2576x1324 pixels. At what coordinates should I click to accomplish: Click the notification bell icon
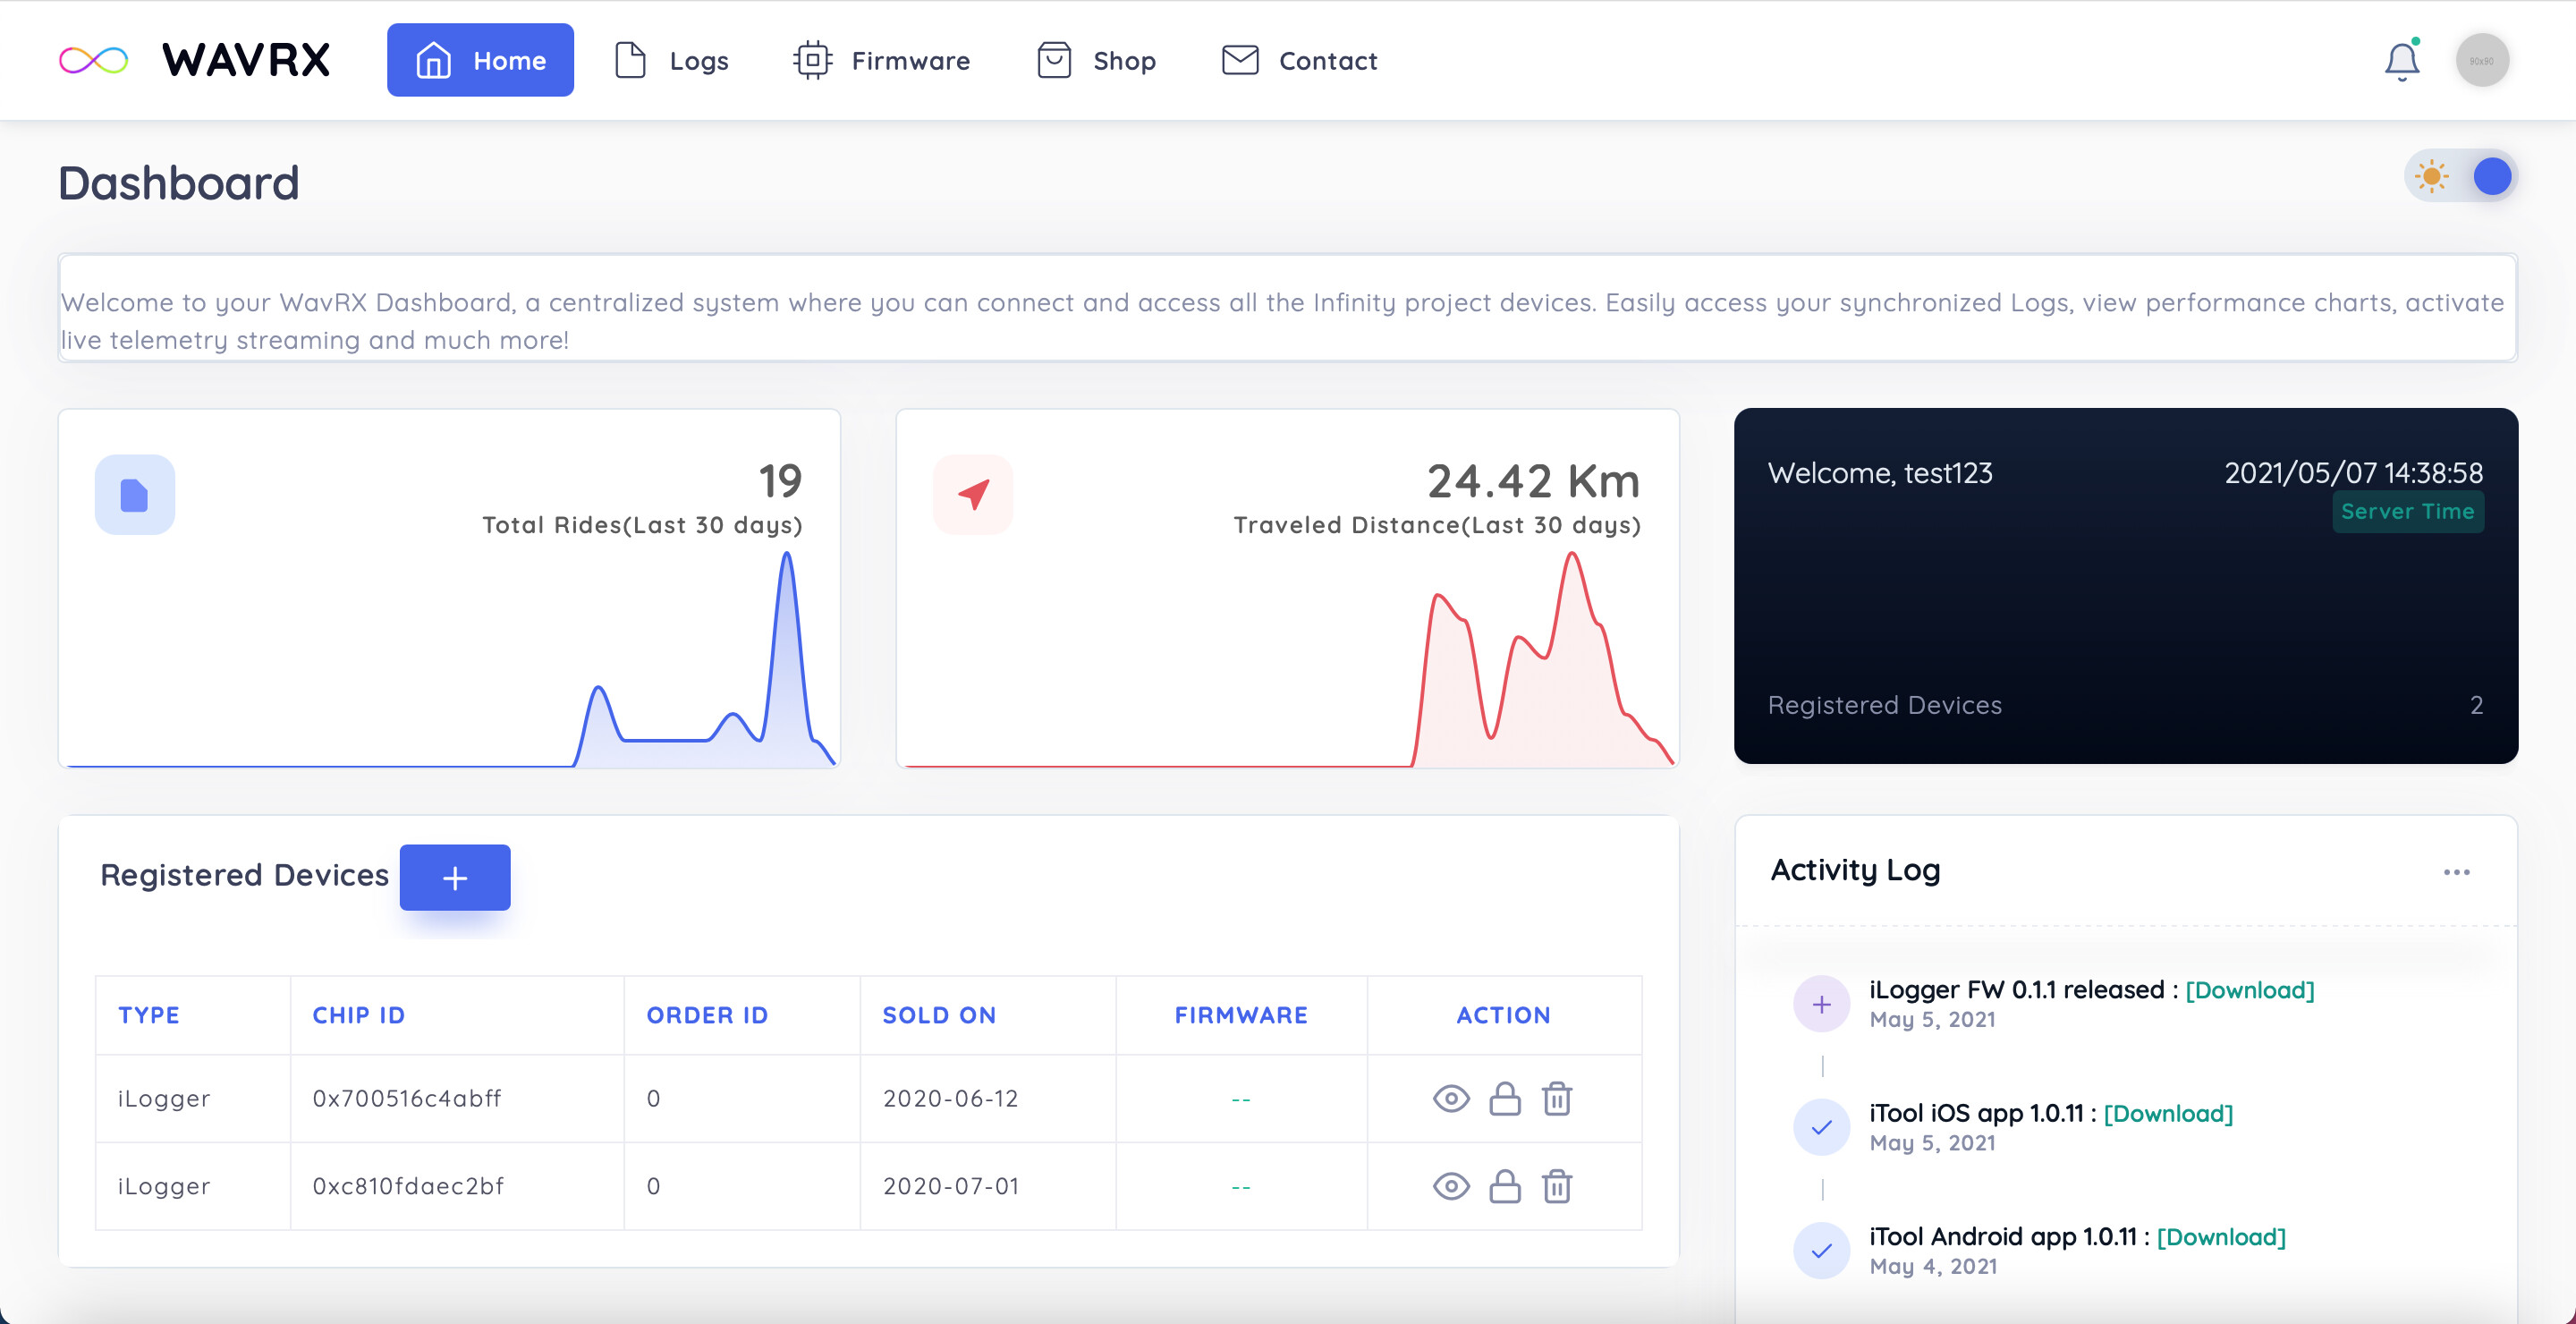2401,61
